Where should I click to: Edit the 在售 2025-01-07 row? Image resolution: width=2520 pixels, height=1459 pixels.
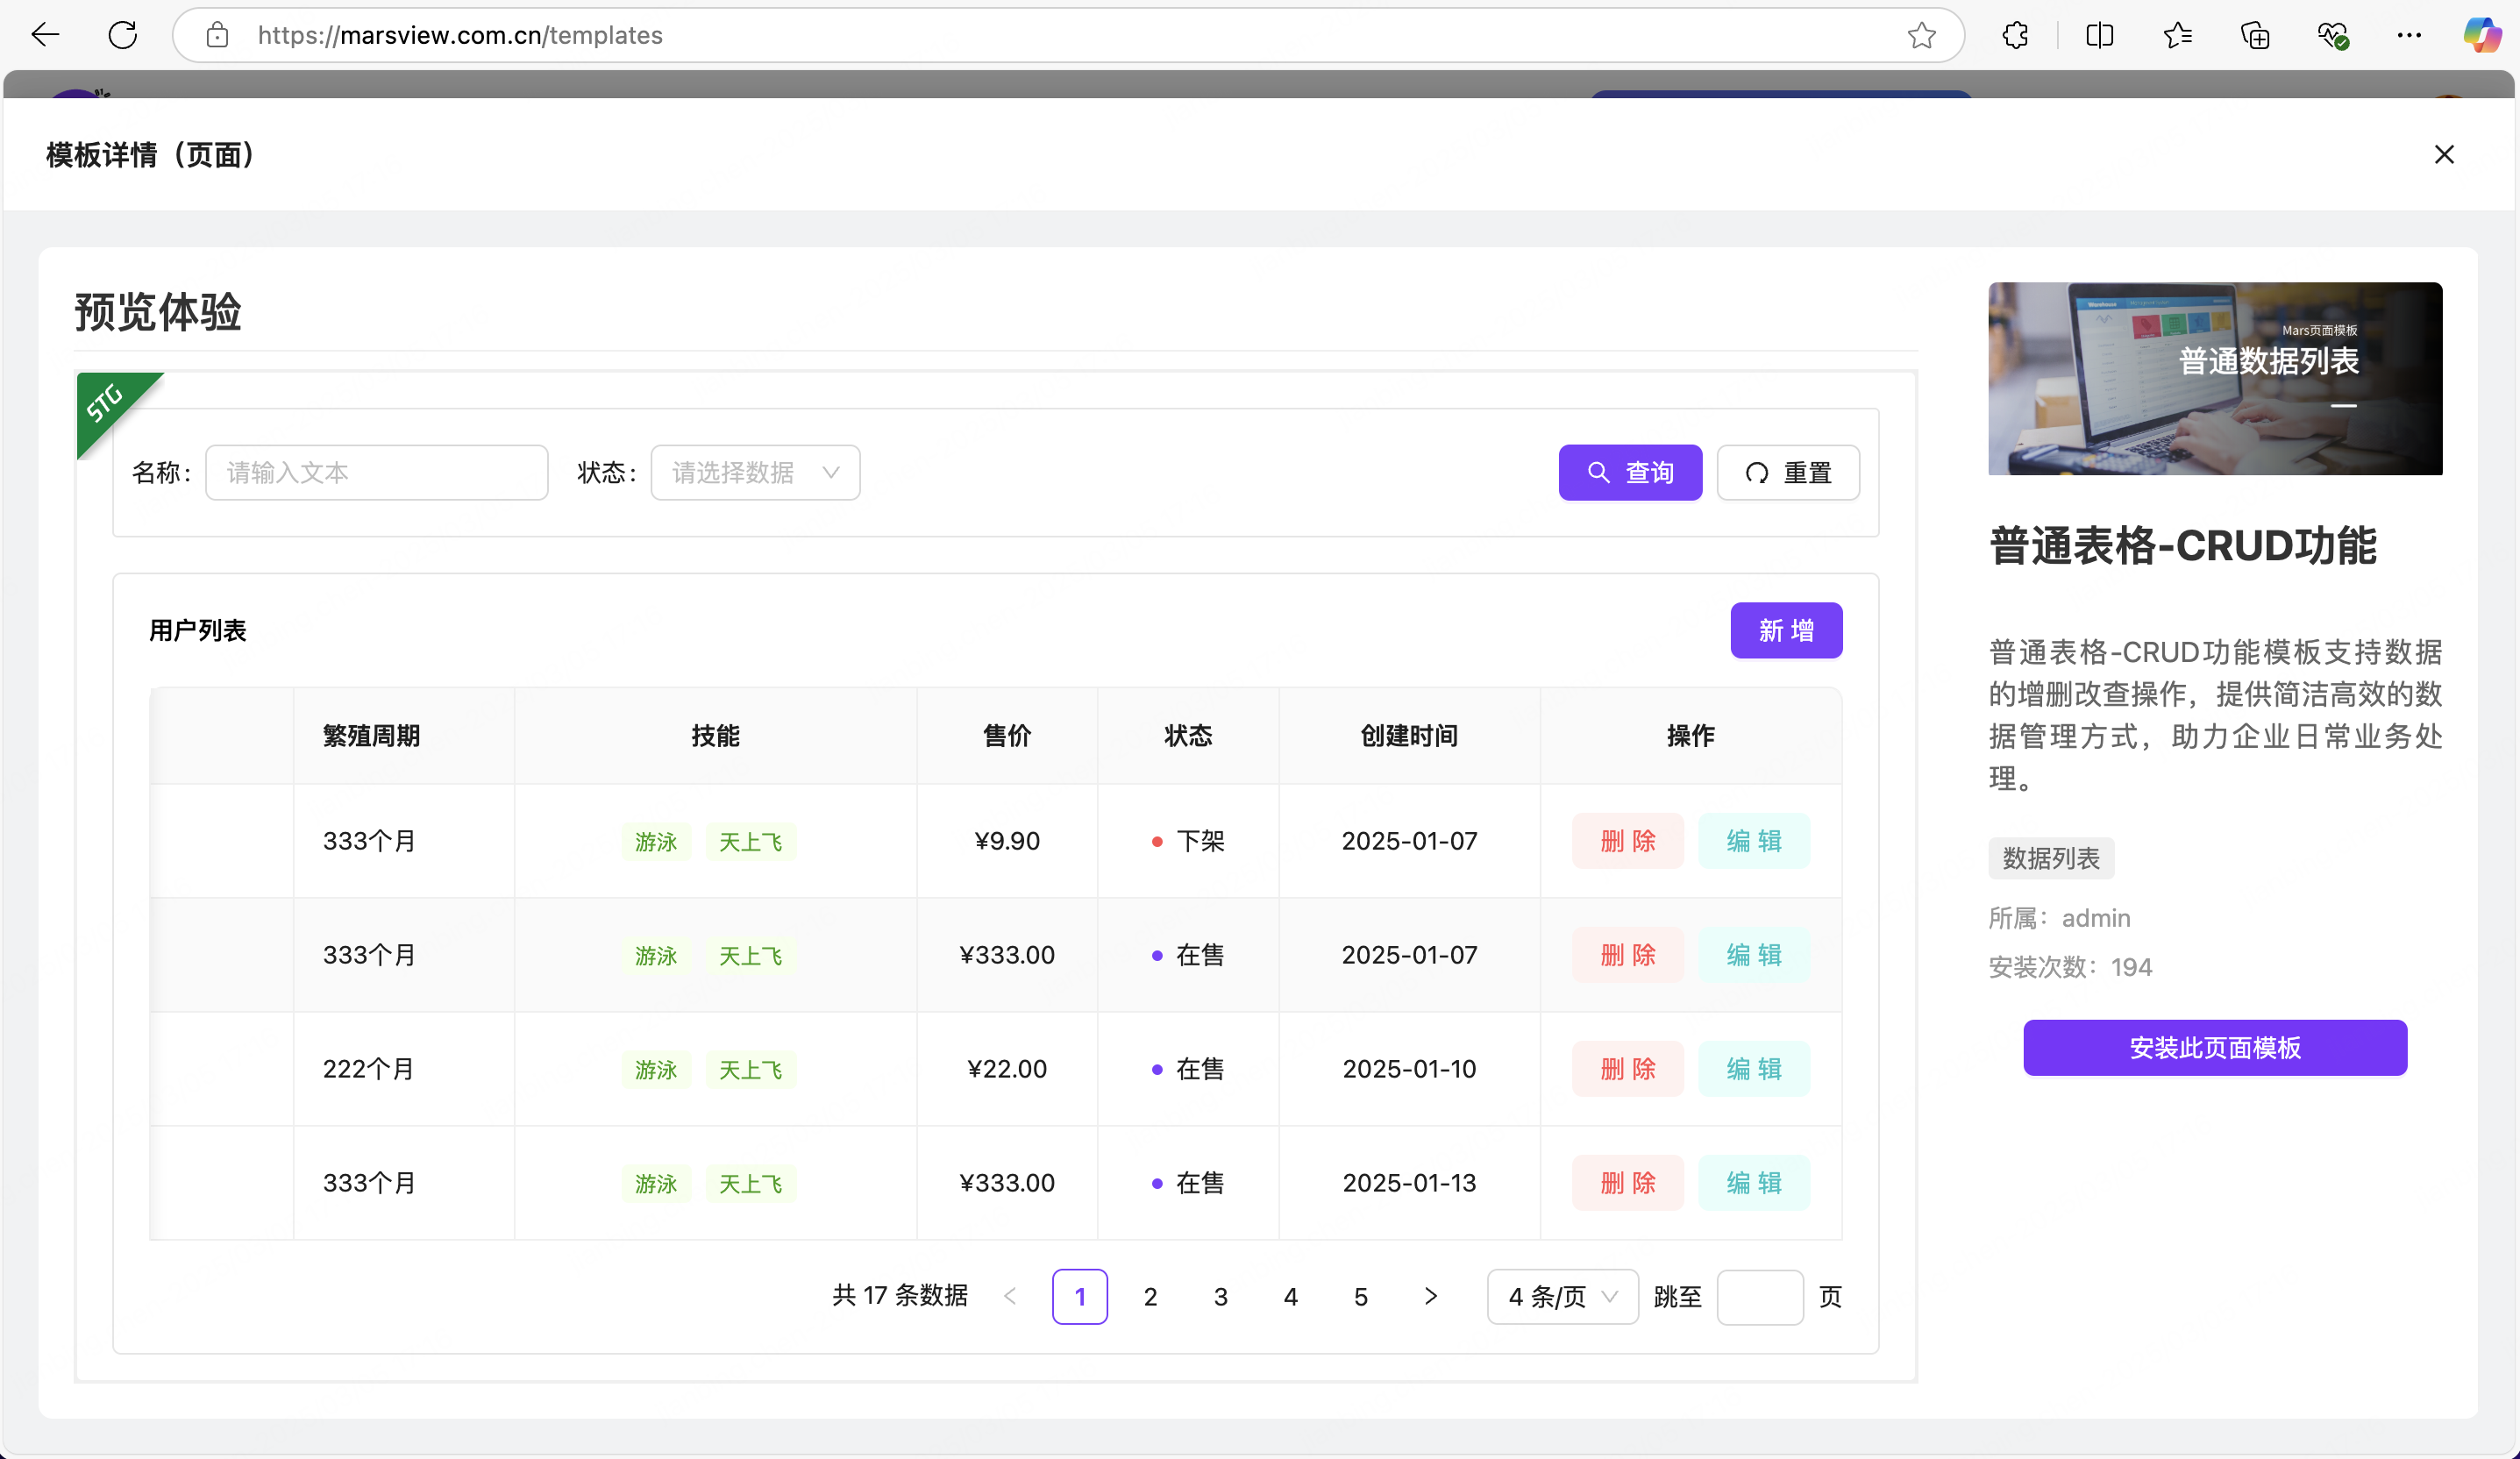tap(1754, 955)
